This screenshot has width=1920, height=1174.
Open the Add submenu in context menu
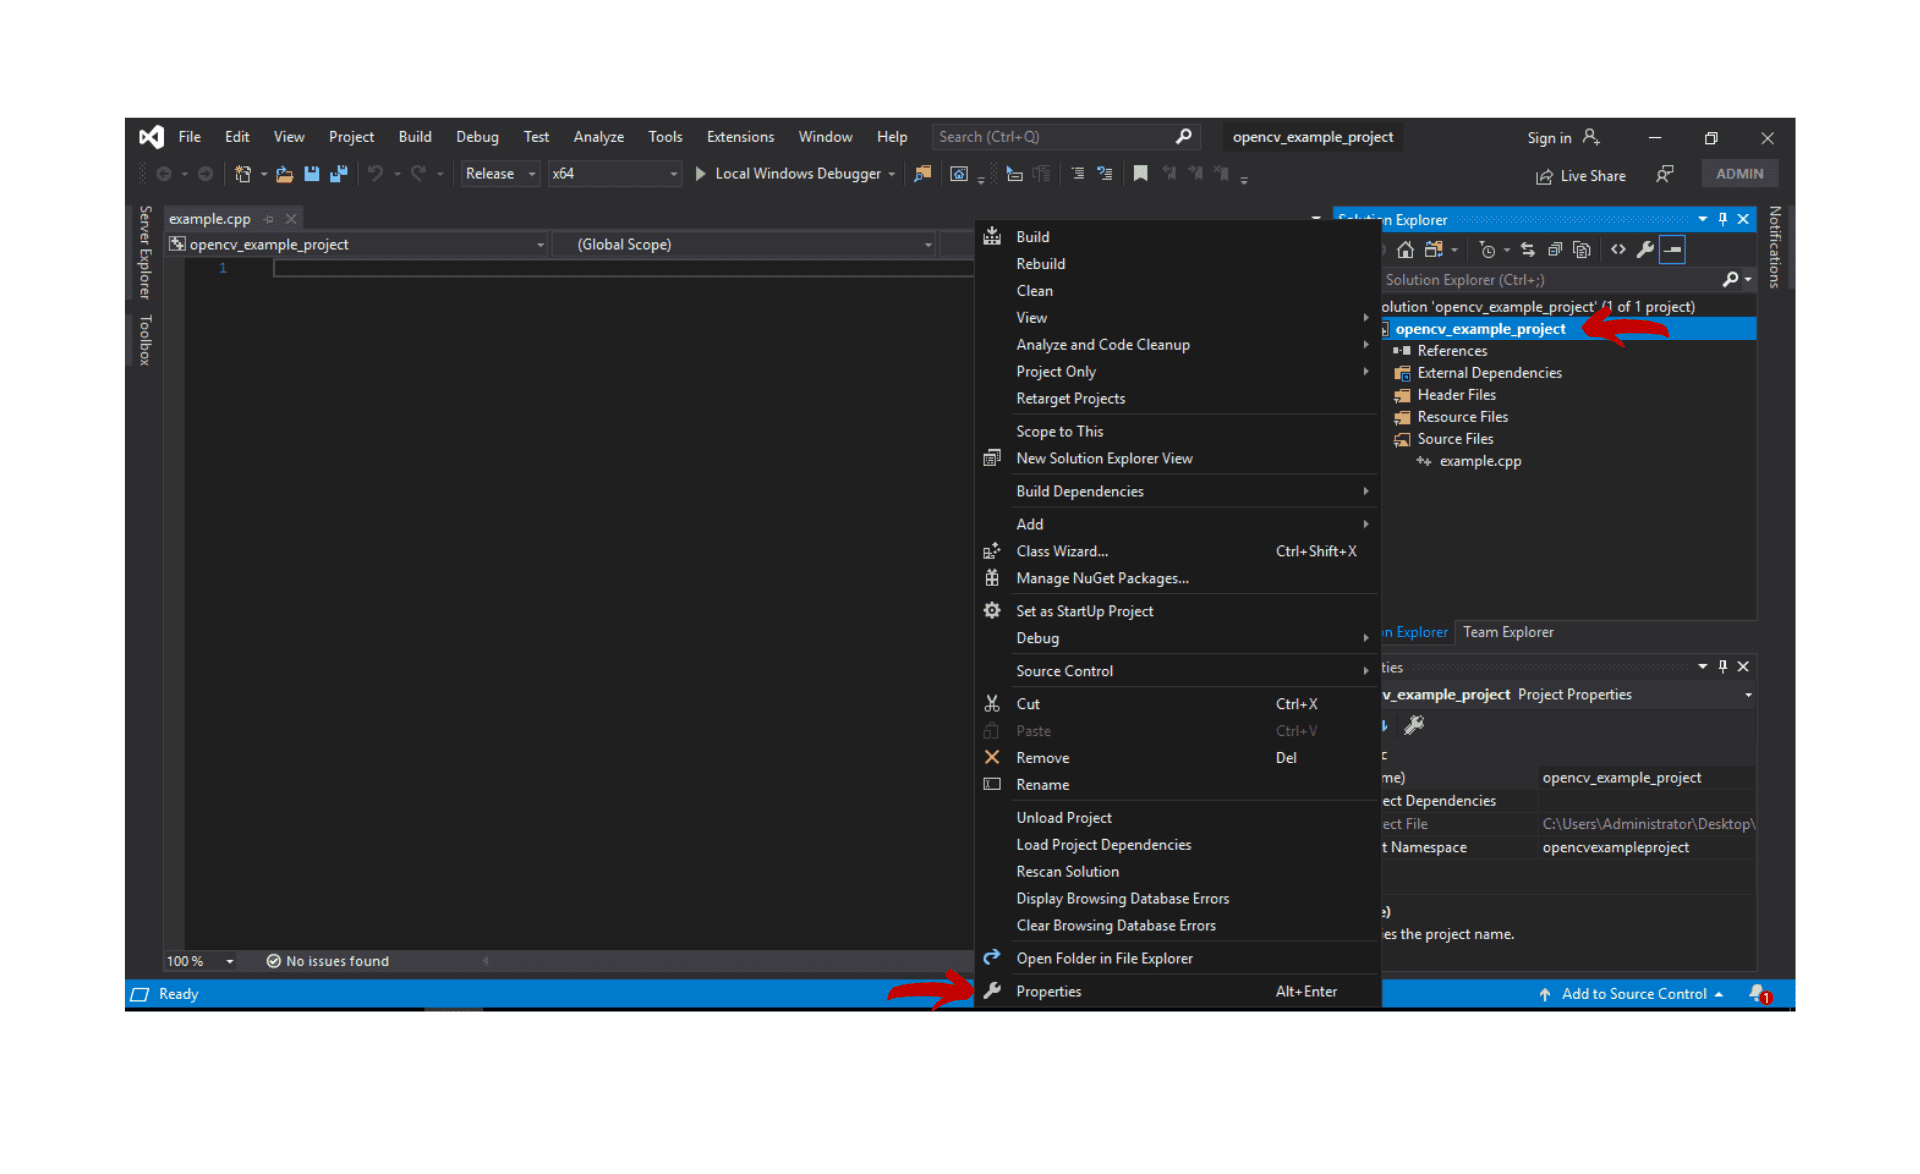[1178, 524]
